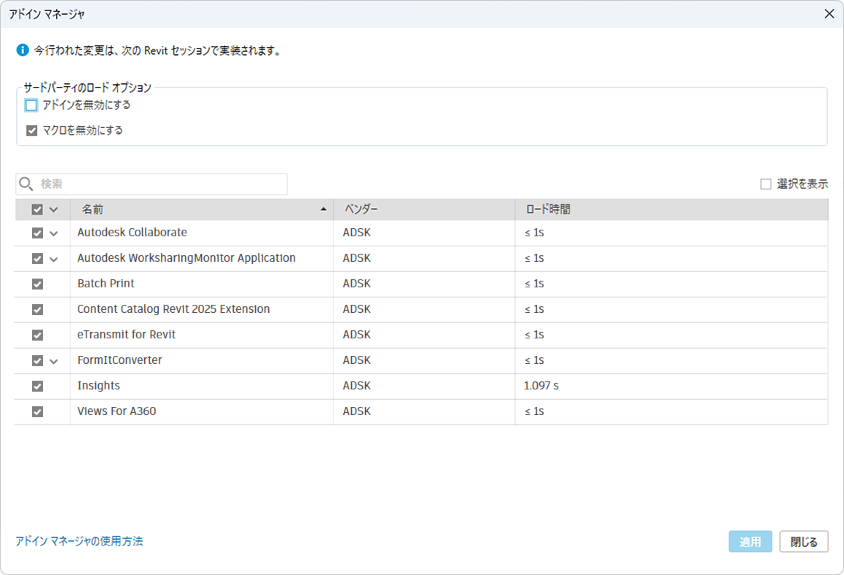The image size is (844, 575).
Task: Click the blue info icon beside the Revit message
Action: pos(23,50)
